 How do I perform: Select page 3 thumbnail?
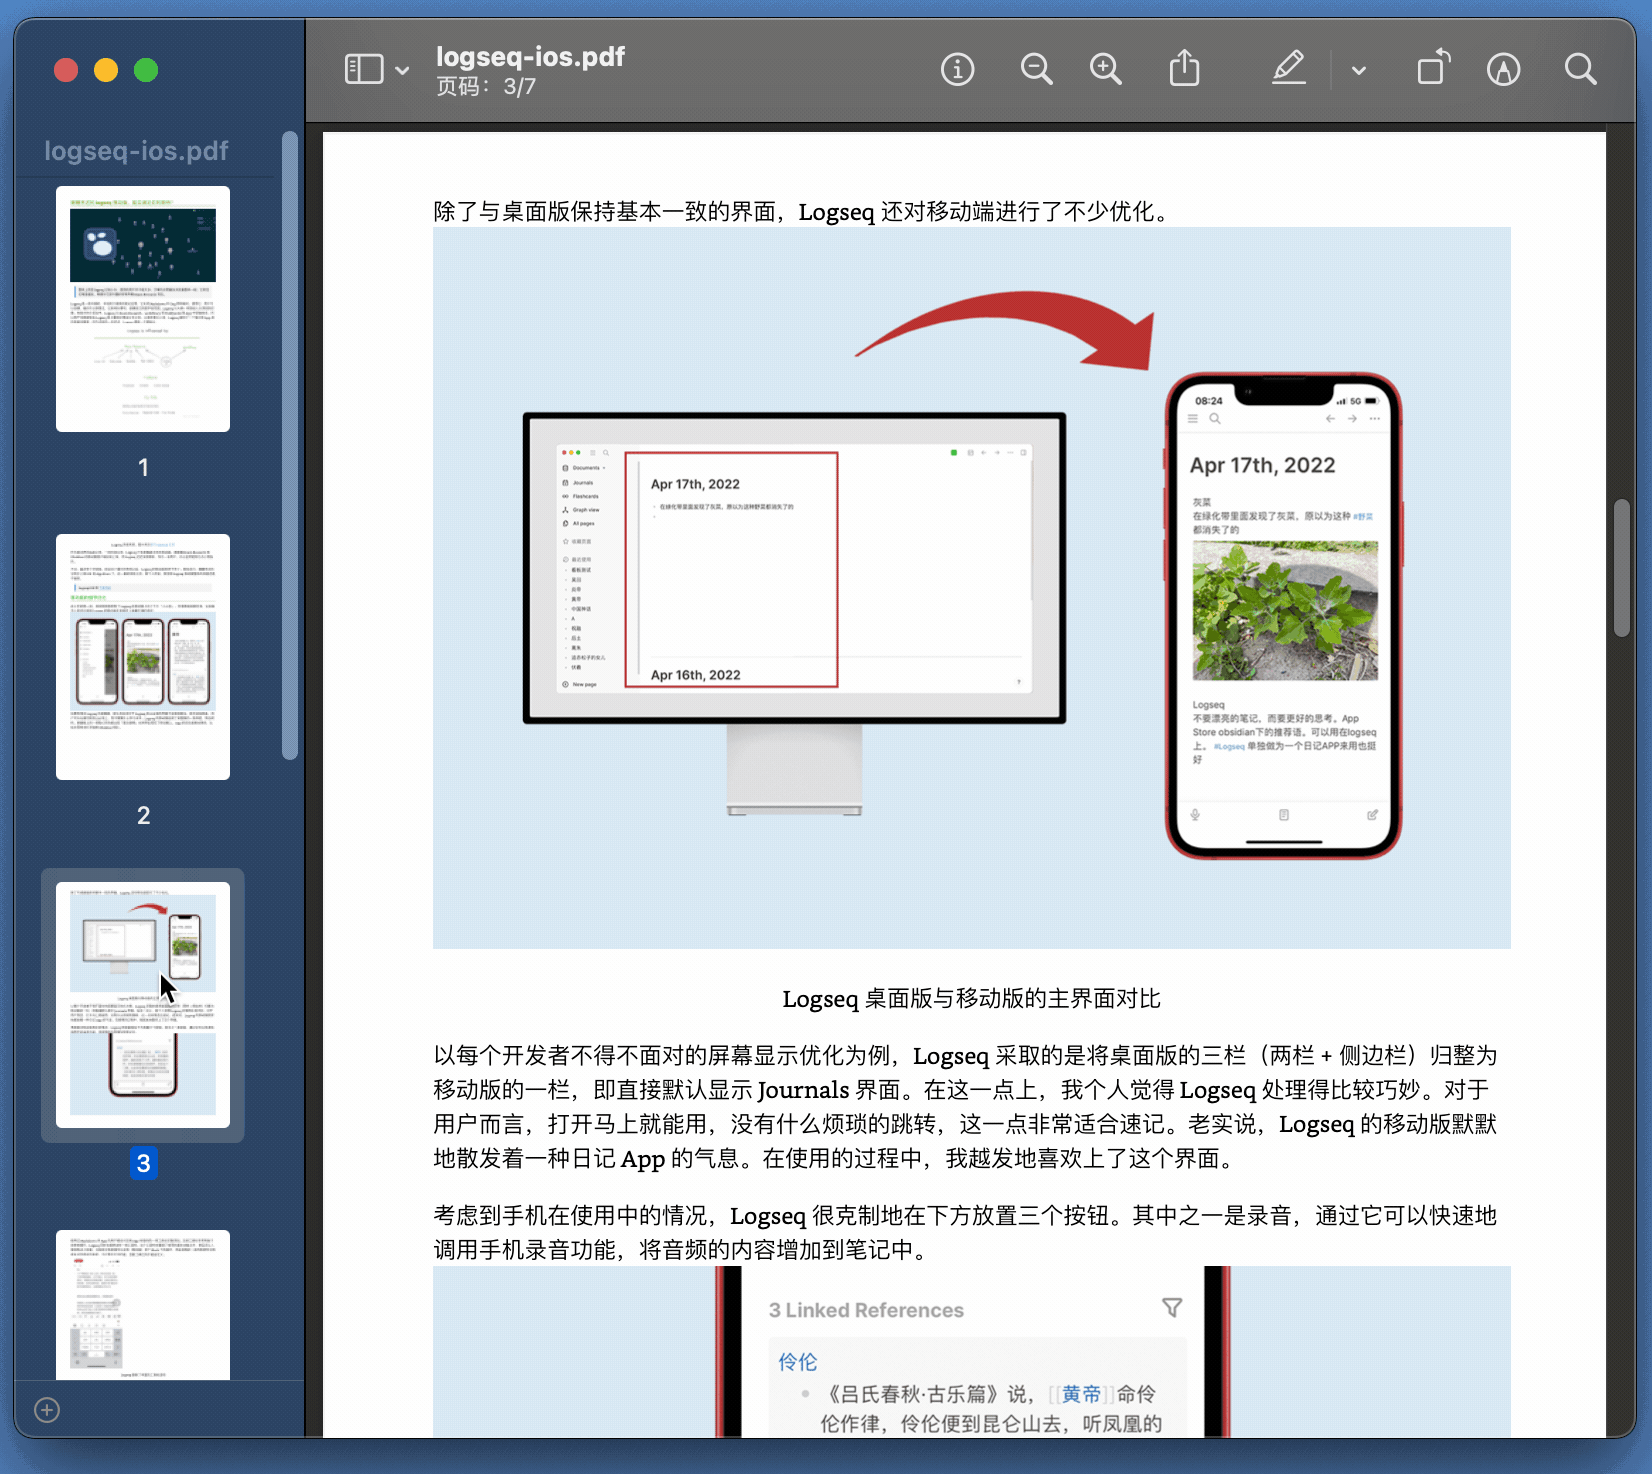click(x=143, y=1005)
